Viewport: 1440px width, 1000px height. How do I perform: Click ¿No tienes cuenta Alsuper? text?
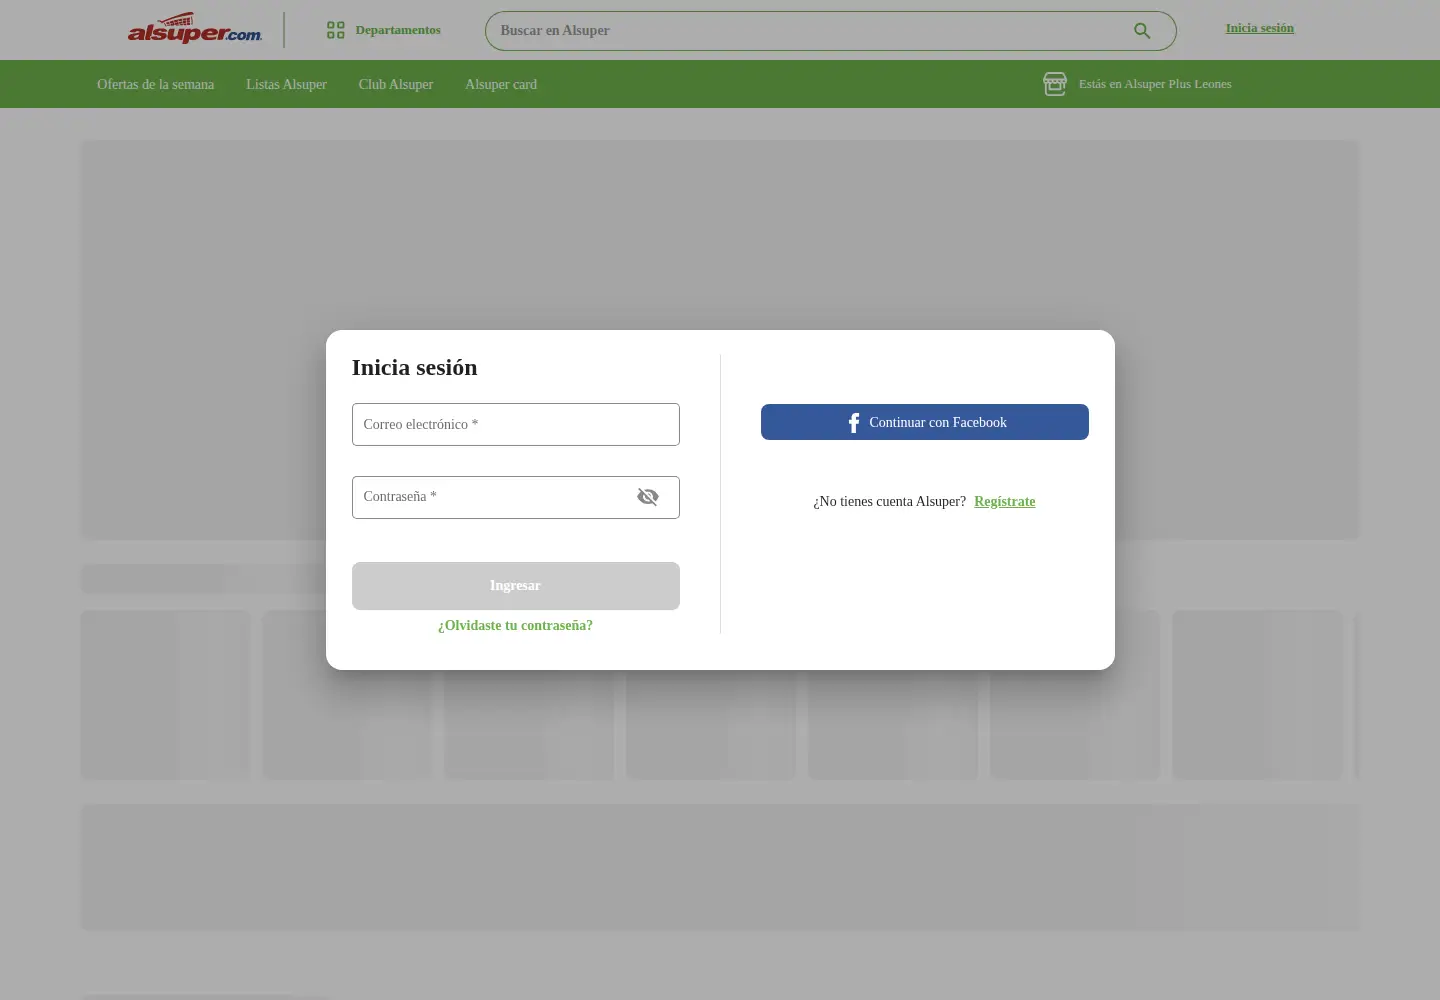[x=890, y=502]
